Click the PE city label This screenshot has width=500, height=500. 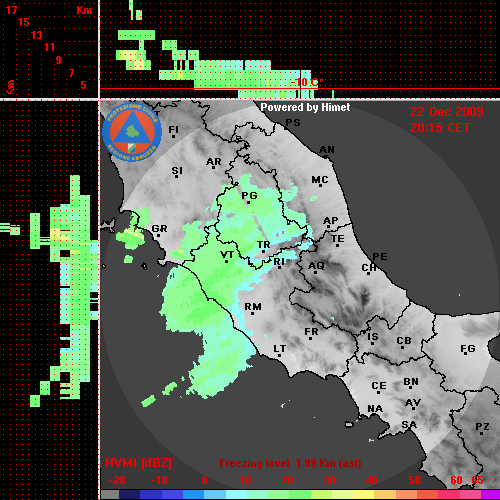coord(380,256)
